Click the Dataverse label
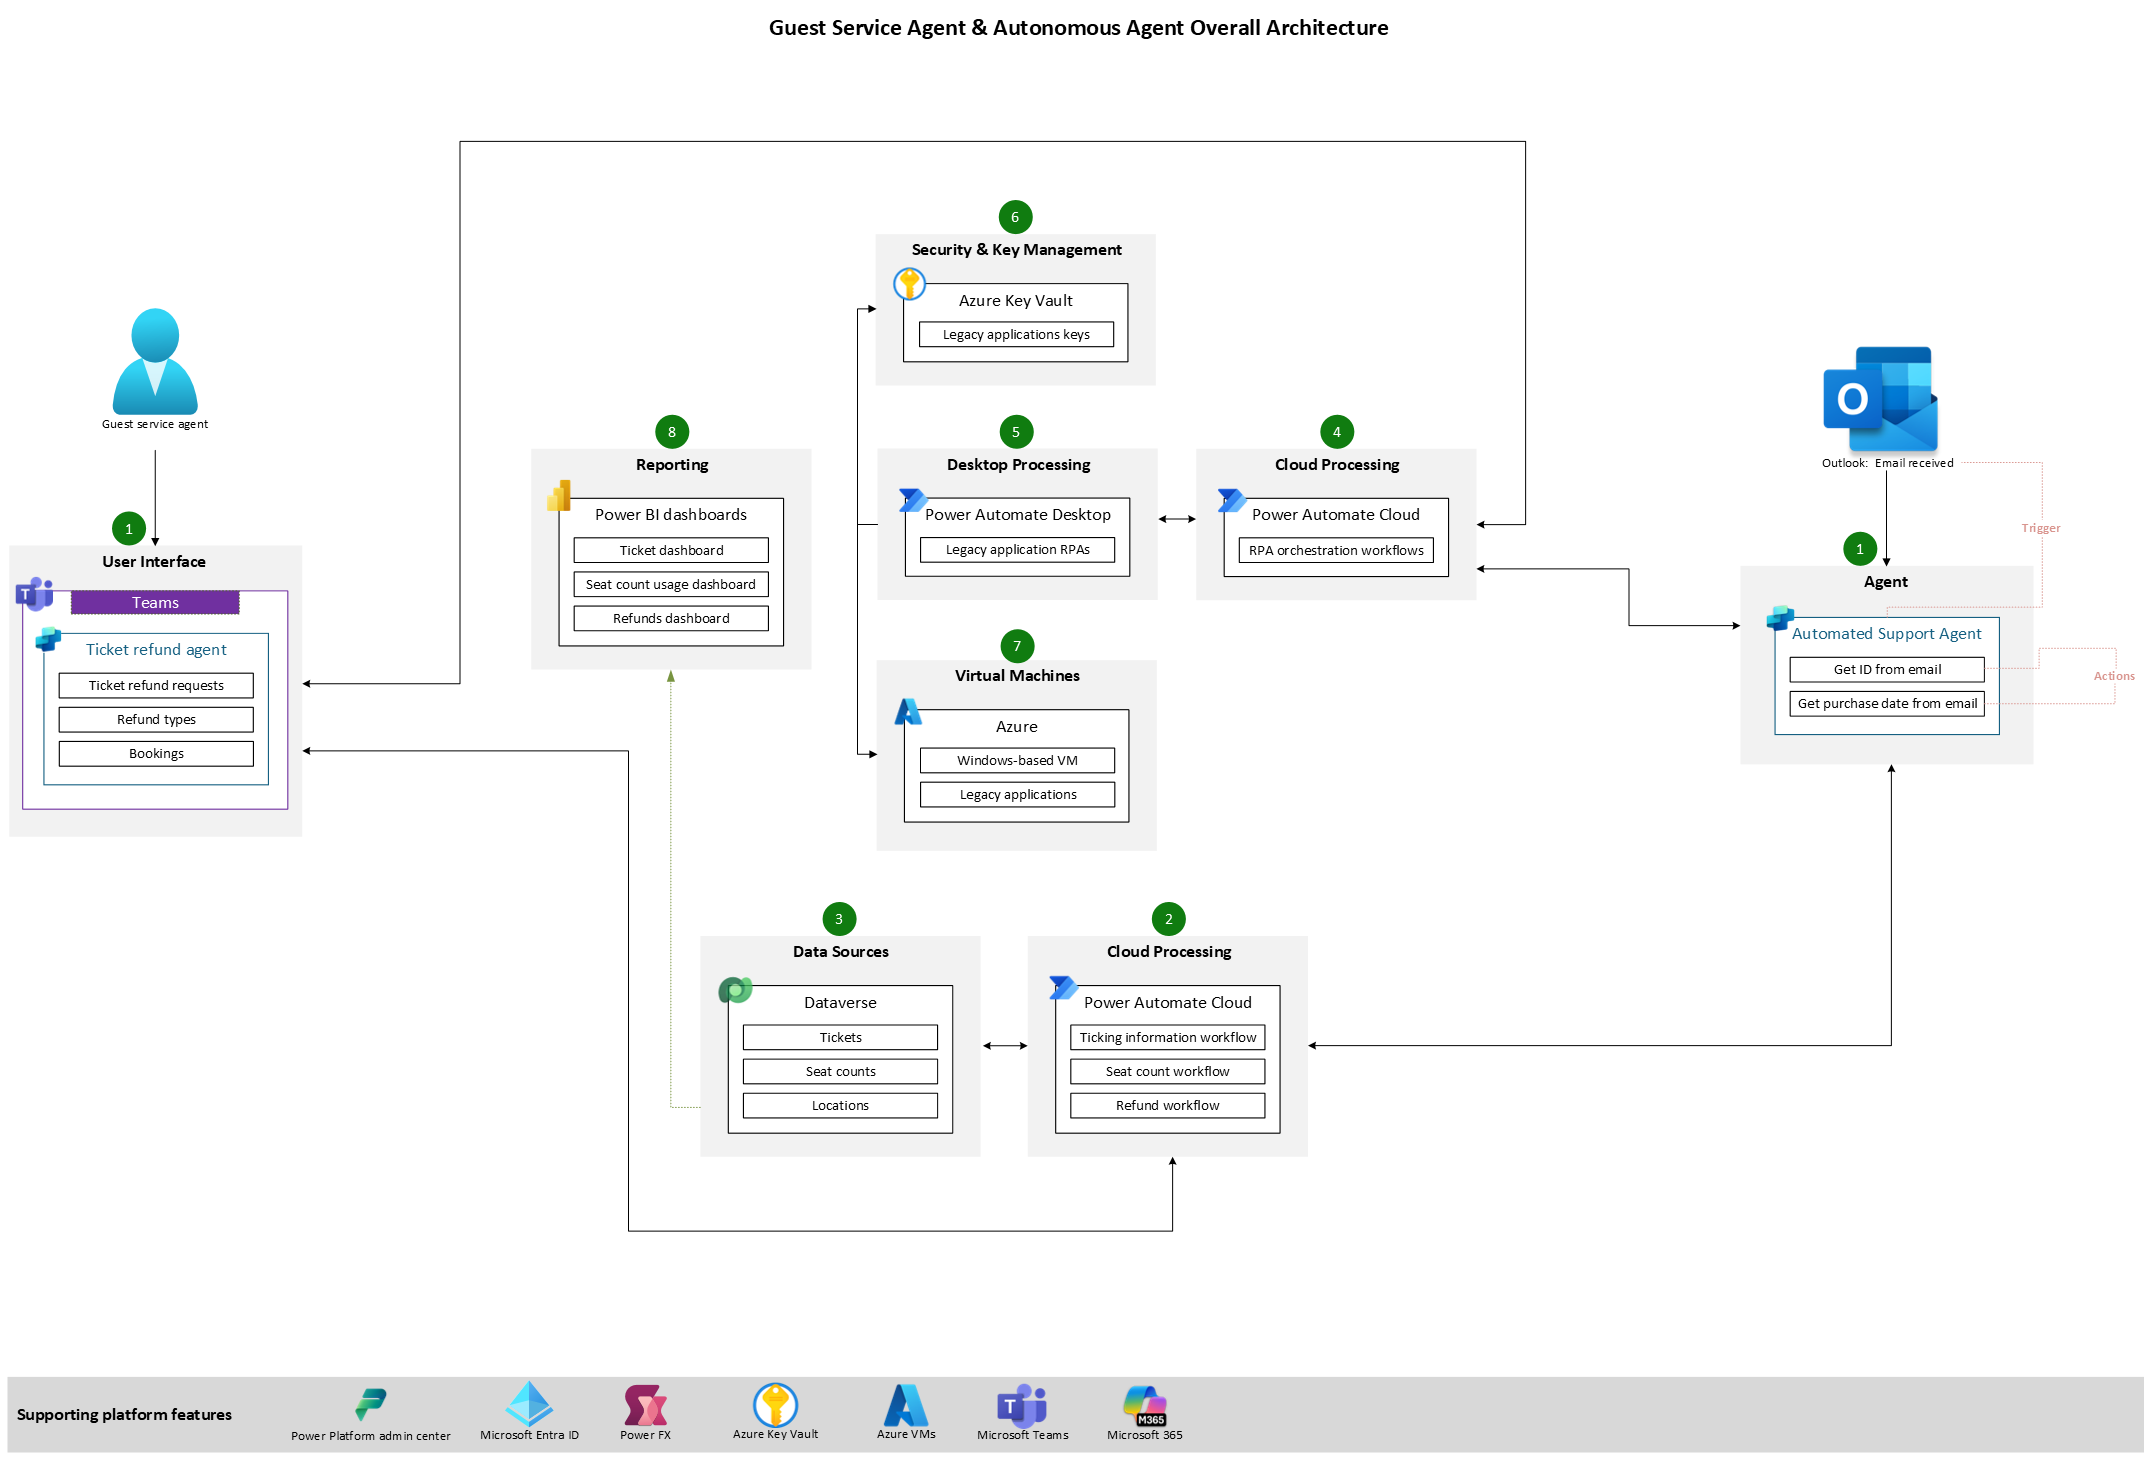The height and width of the screenshot is (1460, 2151). (840, 1002)
